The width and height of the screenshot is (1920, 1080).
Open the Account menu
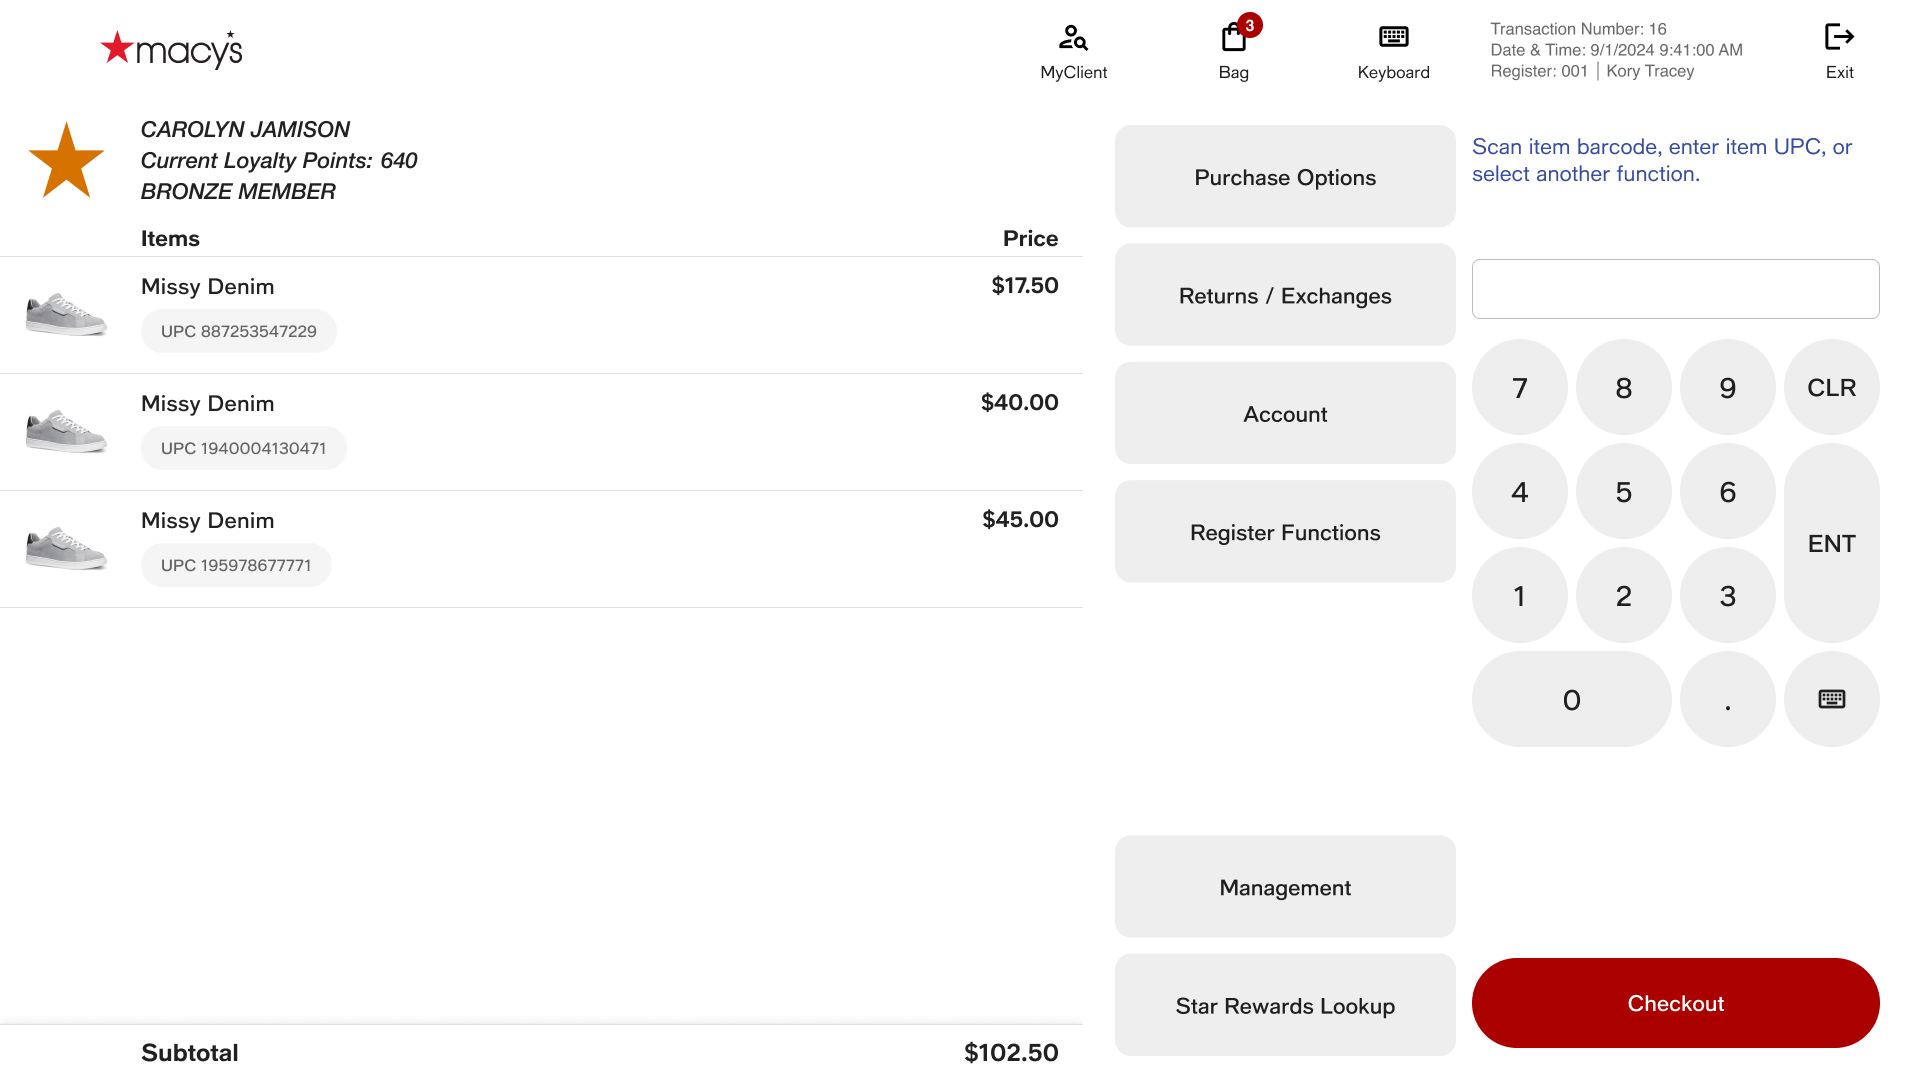(1285, 413)
